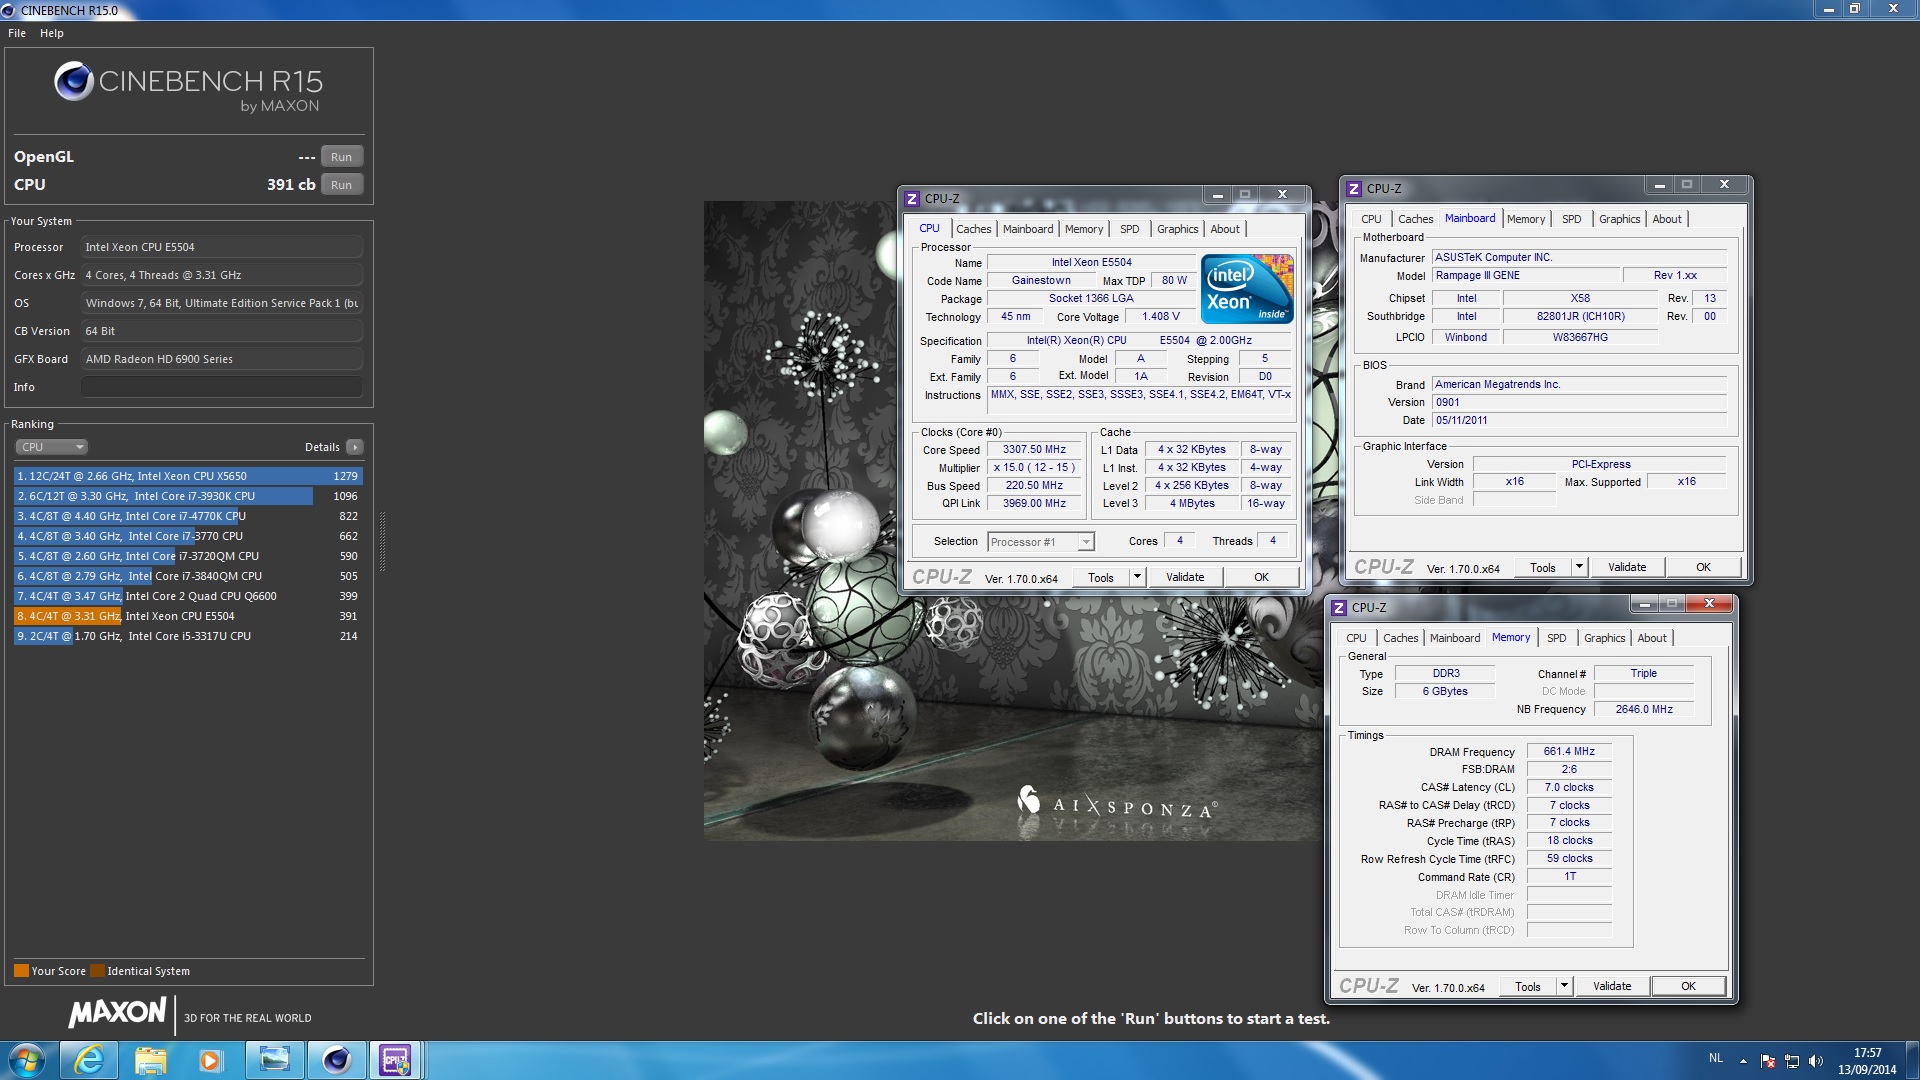Image resolution: width=1920 pixels, height=1080 pixels.
Task: Click the orange Your Score legend swatch
Action: 21,971
